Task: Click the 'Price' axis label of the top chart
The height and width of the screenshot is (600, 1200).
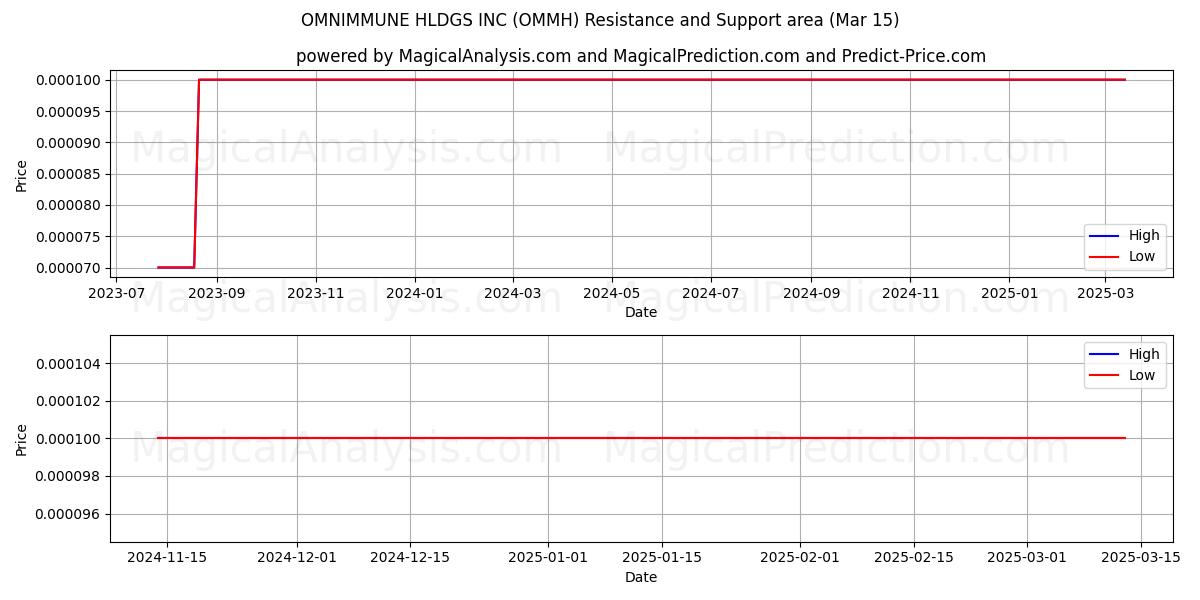Action: pyautogui.click(x=22, y=174)
